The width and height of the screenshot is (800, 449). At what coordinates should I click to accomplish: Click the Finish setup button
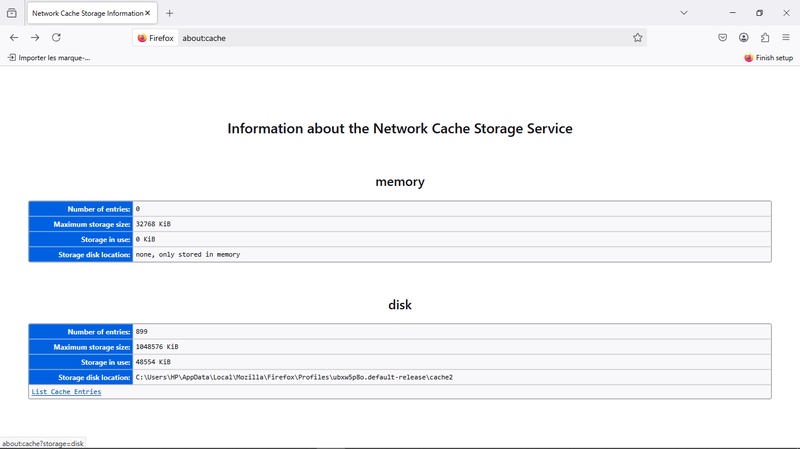click(x=768, y=58)
